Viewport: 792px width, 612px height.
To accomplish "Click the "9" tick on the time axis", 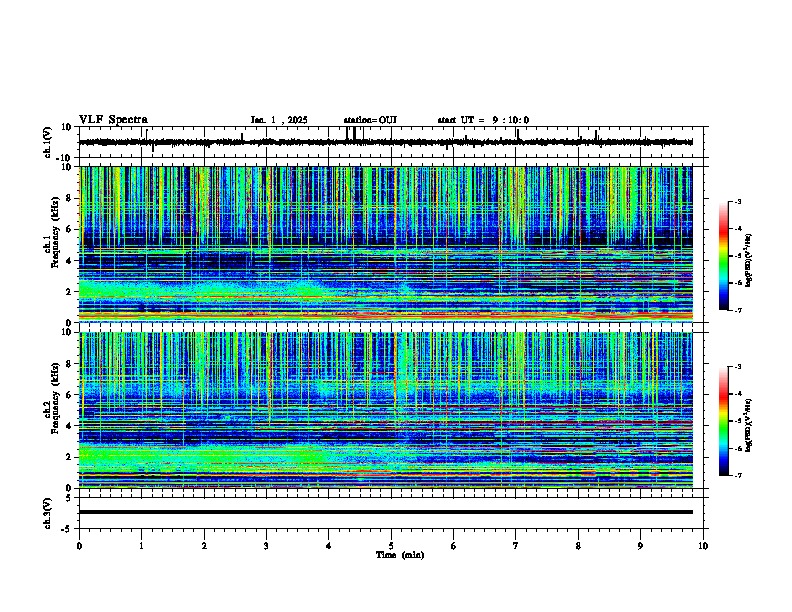I will [640, 546].
